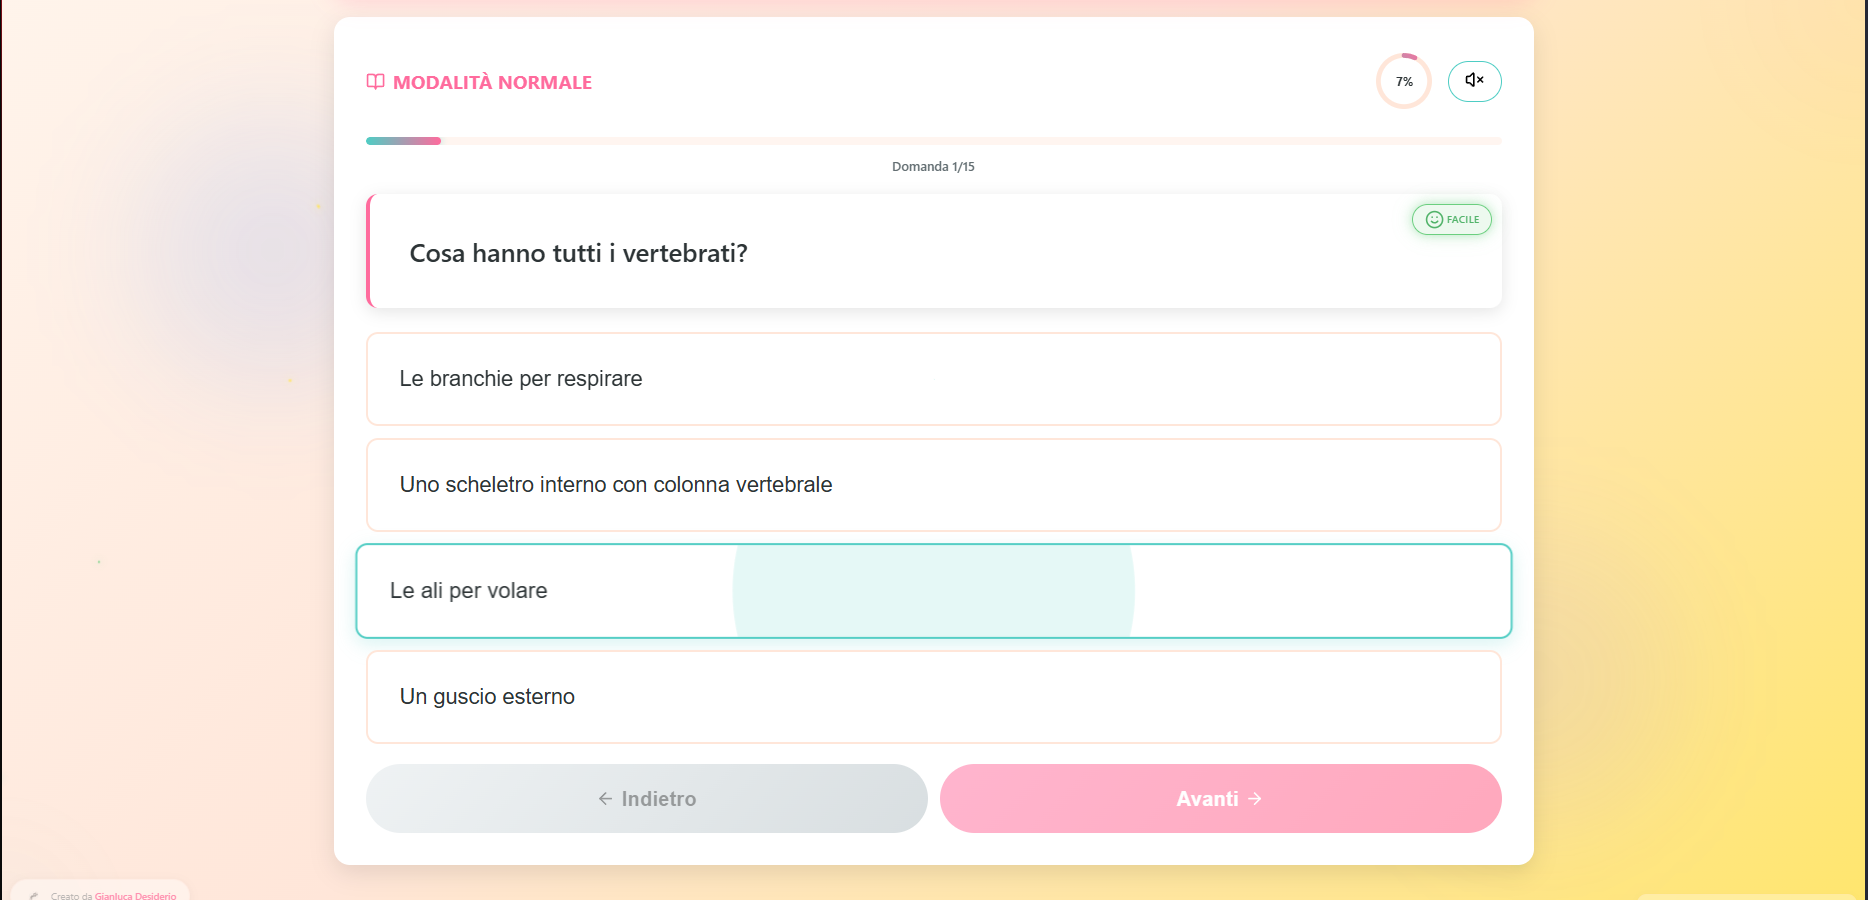Click the 'Domanda 1/15' counter text

coord(933,167)
